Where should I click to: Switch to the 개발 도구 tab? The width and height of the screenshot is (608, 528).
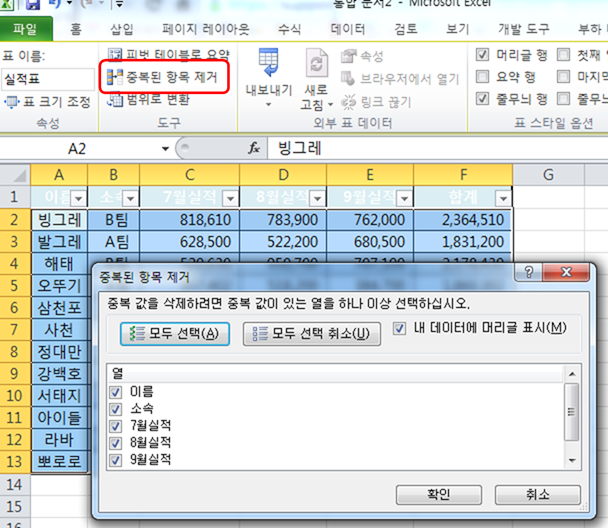pyautogui.click(x=524, y=29)
